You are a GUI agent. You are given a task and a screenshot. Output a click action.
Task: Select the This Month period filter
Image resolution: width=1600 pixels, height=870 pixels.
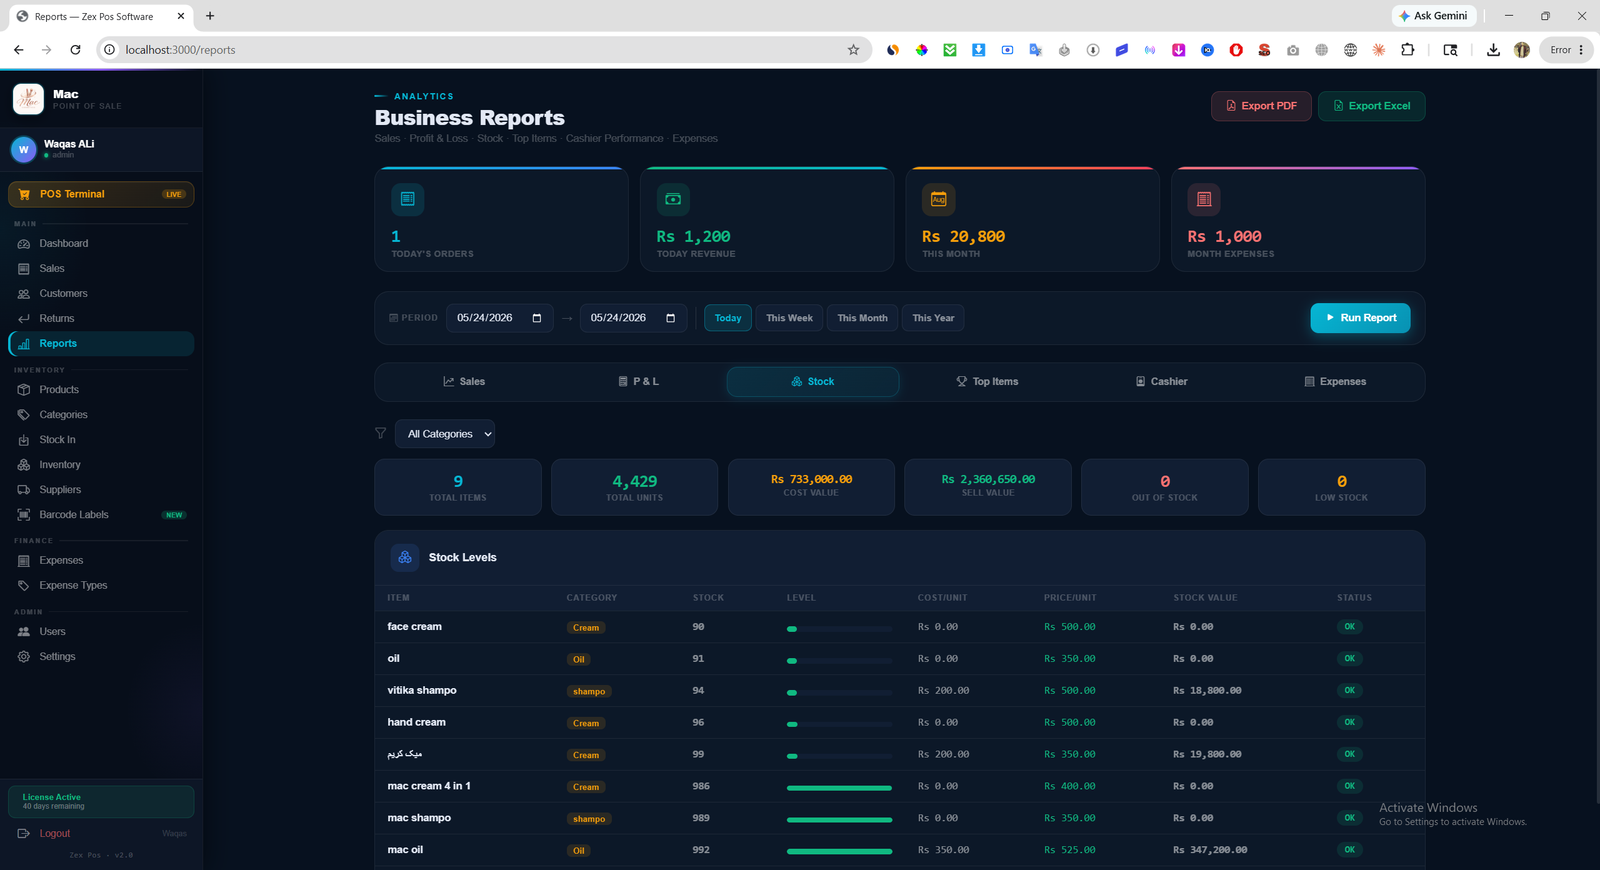pyautogui.click(x=862, y=318)
